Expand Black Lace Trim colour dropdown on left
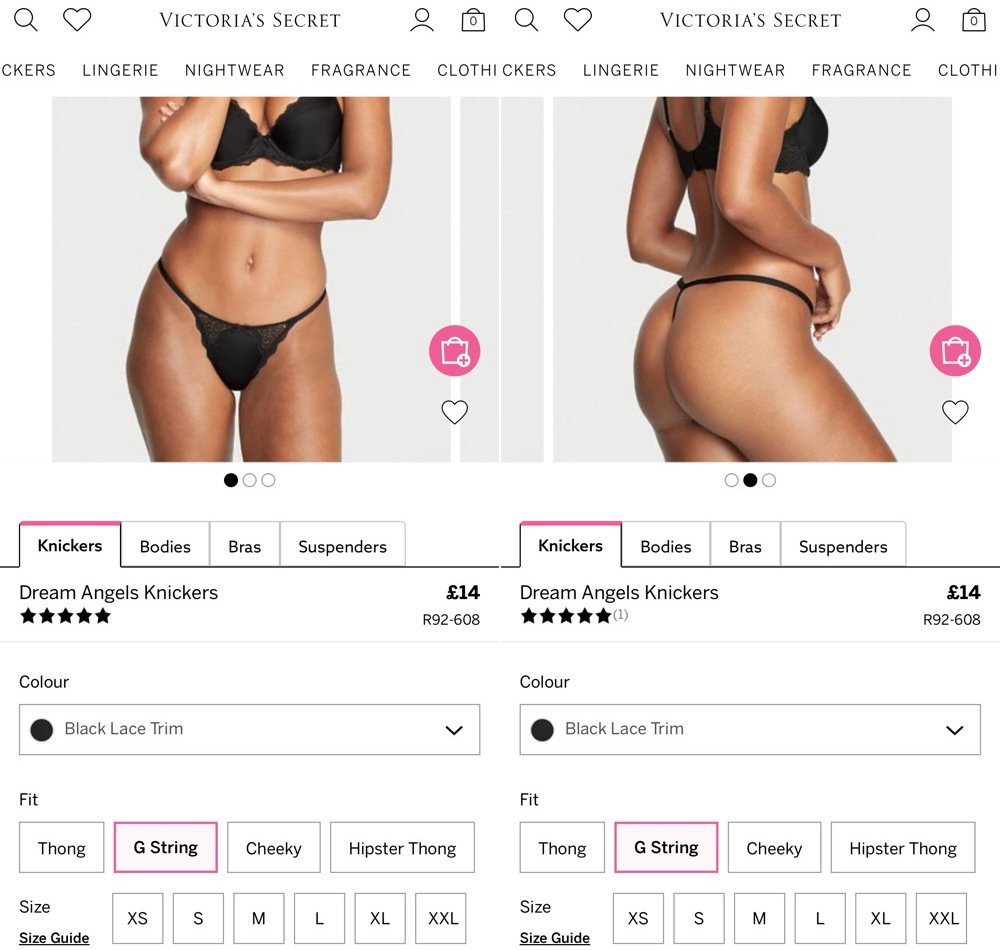Screen dimensions: 1000x950 pyautogui.click(x=249, y=729)
